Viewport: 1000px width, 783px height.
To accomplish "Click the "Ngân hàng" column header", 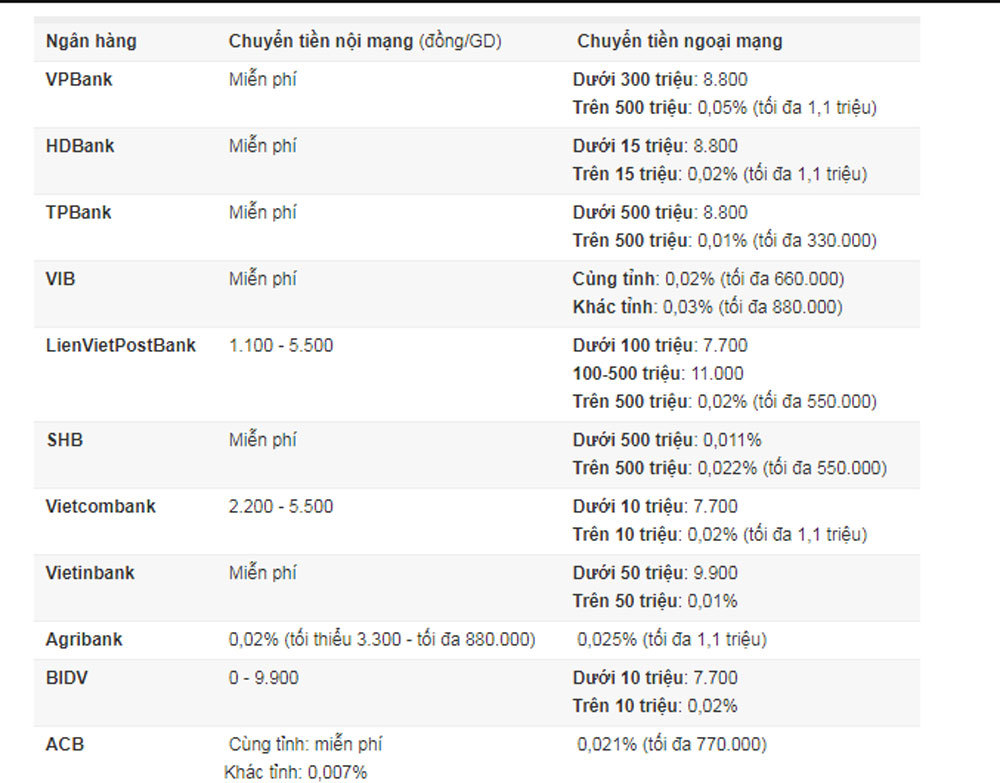I will 91,42.
